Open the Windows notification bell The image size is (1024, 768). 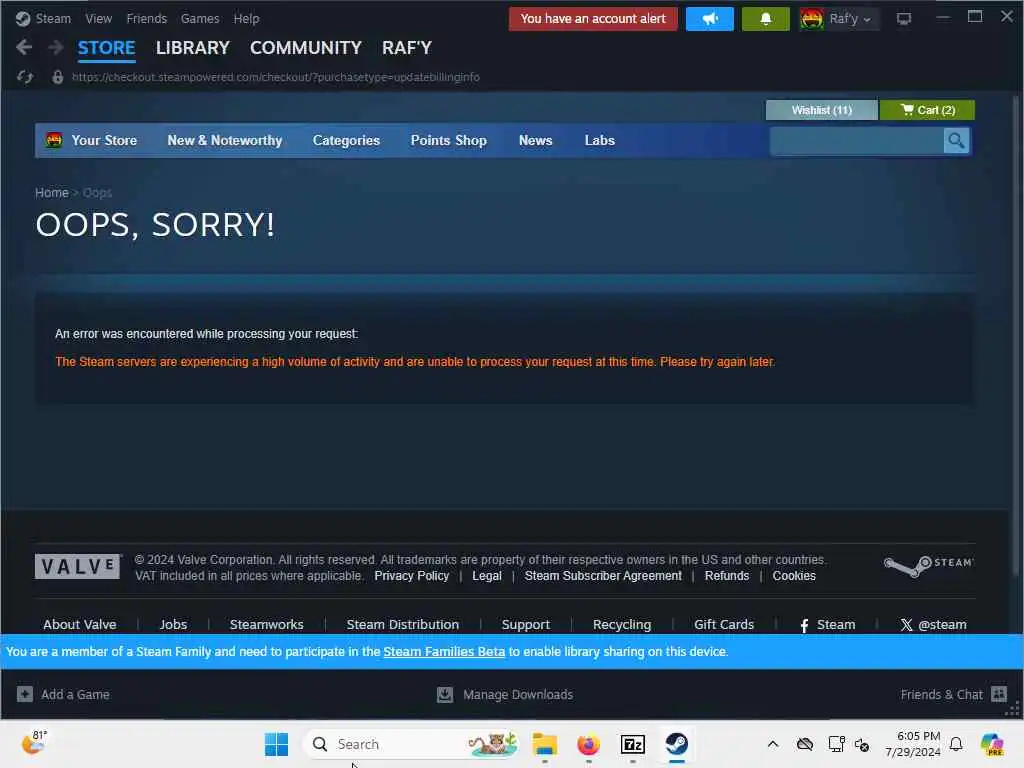[x=956, y=744]
